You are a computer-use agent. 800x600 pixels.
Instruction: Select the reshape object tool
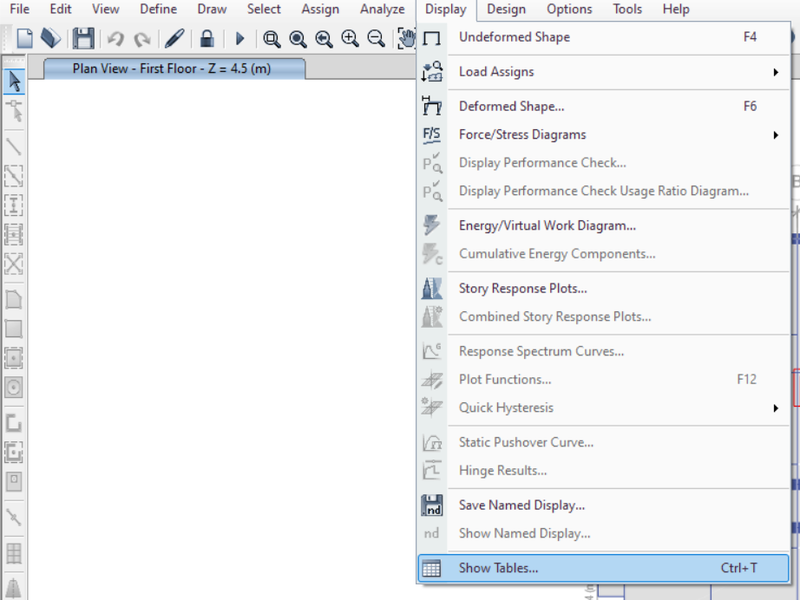(14, 111)
